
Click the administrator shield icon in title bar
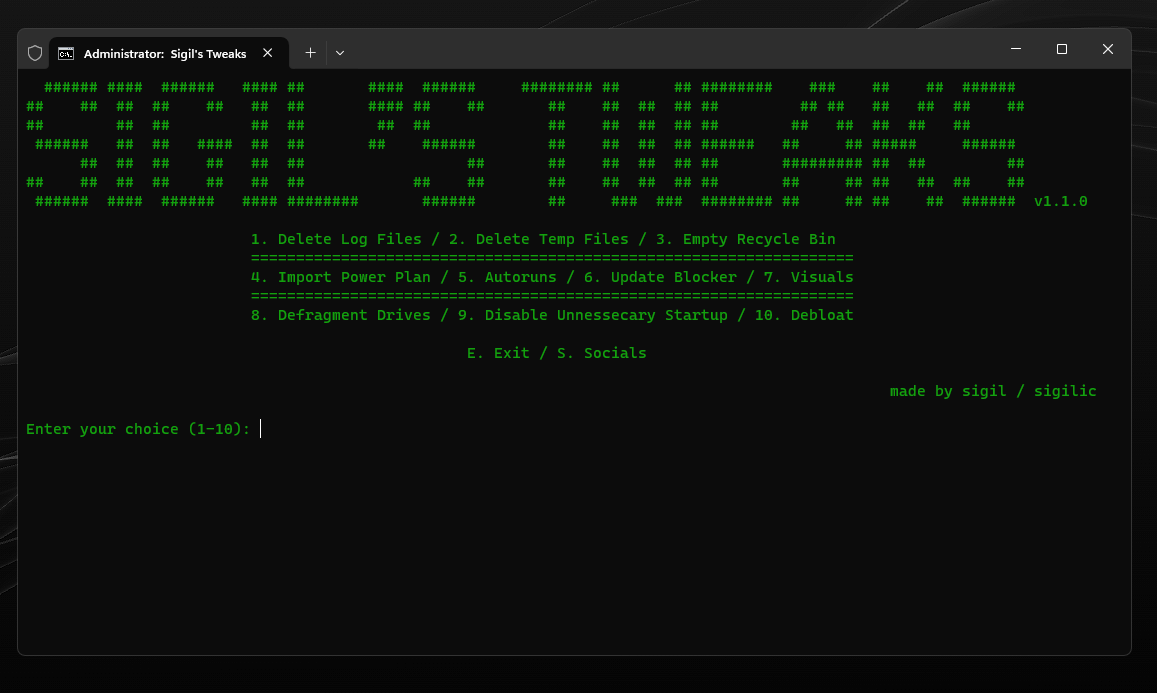tap(36, 52)
